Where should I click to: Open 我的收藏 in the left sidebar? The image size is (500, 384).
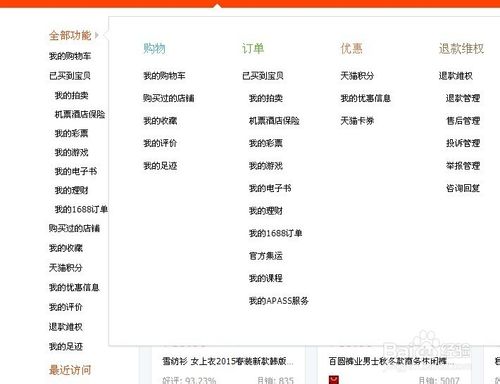pyautogui.click(x=66, y=248)
